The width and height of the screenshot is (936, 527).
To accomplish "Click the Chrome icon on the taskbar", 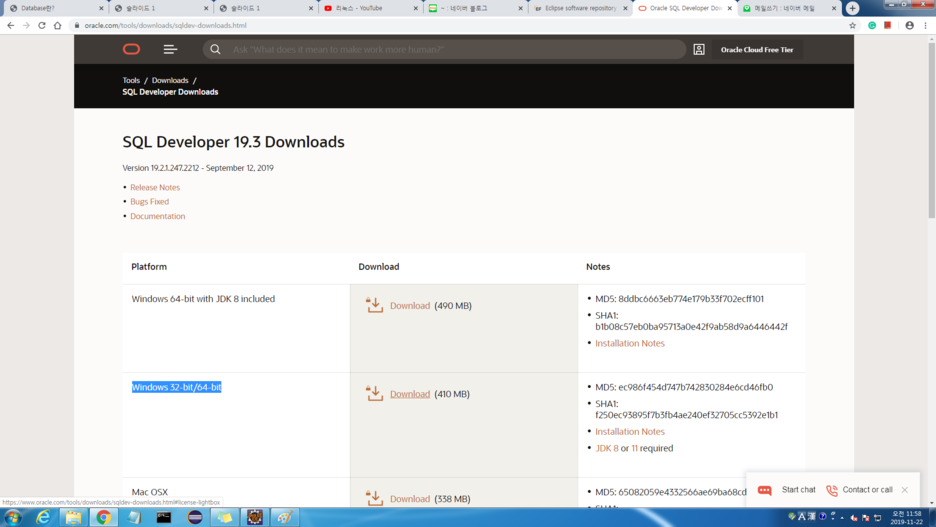I will pos(103,517).
